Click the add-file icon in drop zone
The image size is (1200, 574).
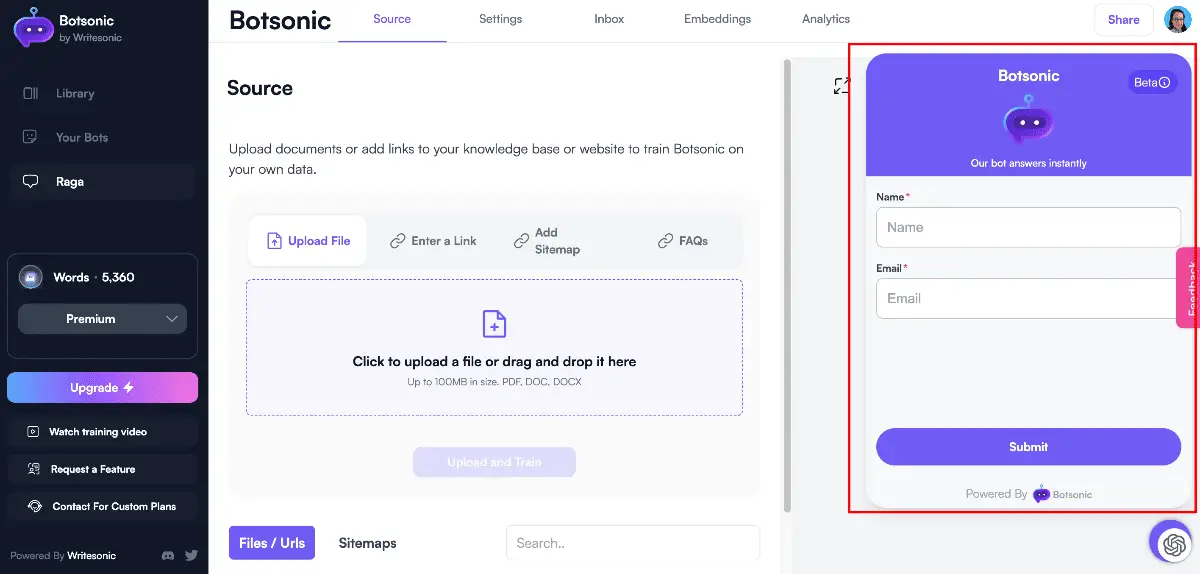(x=494, y=323)
